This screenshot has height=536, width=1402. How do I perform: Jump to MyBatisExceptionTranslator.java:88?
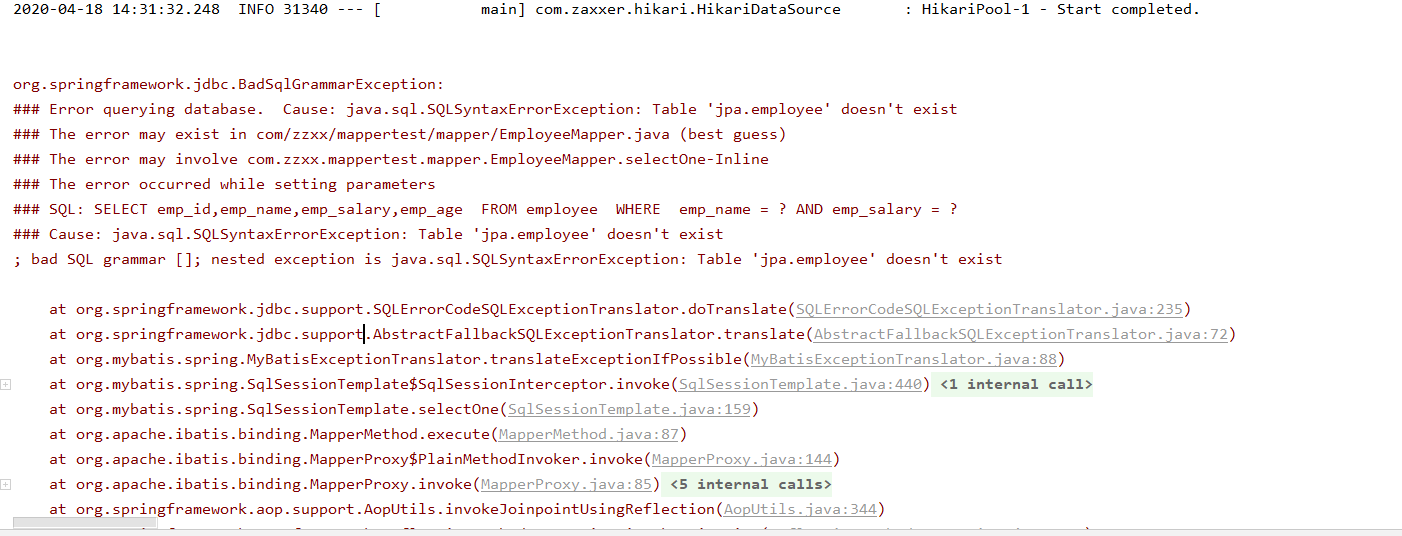[902, 359]
